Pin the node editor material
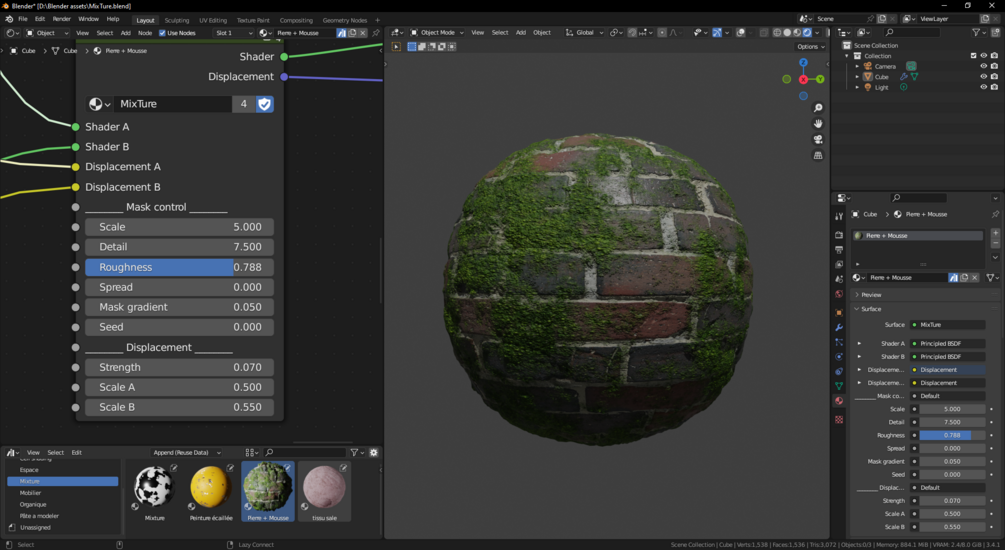The width and height of the screenshot is (1005, 550). [376, 33]
